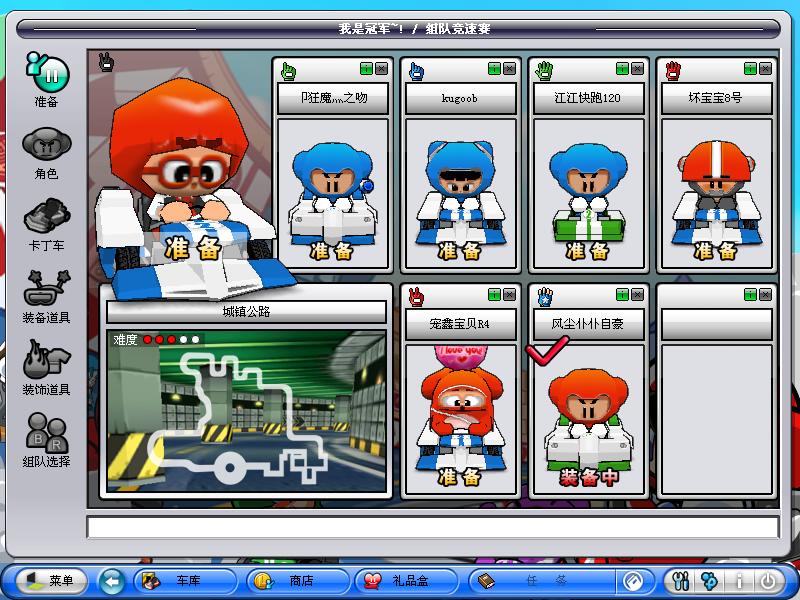The width and height of the screenshot is (800, 600).
Task: Click the blue glove icon above kugoob
Action: pos(416,71)
